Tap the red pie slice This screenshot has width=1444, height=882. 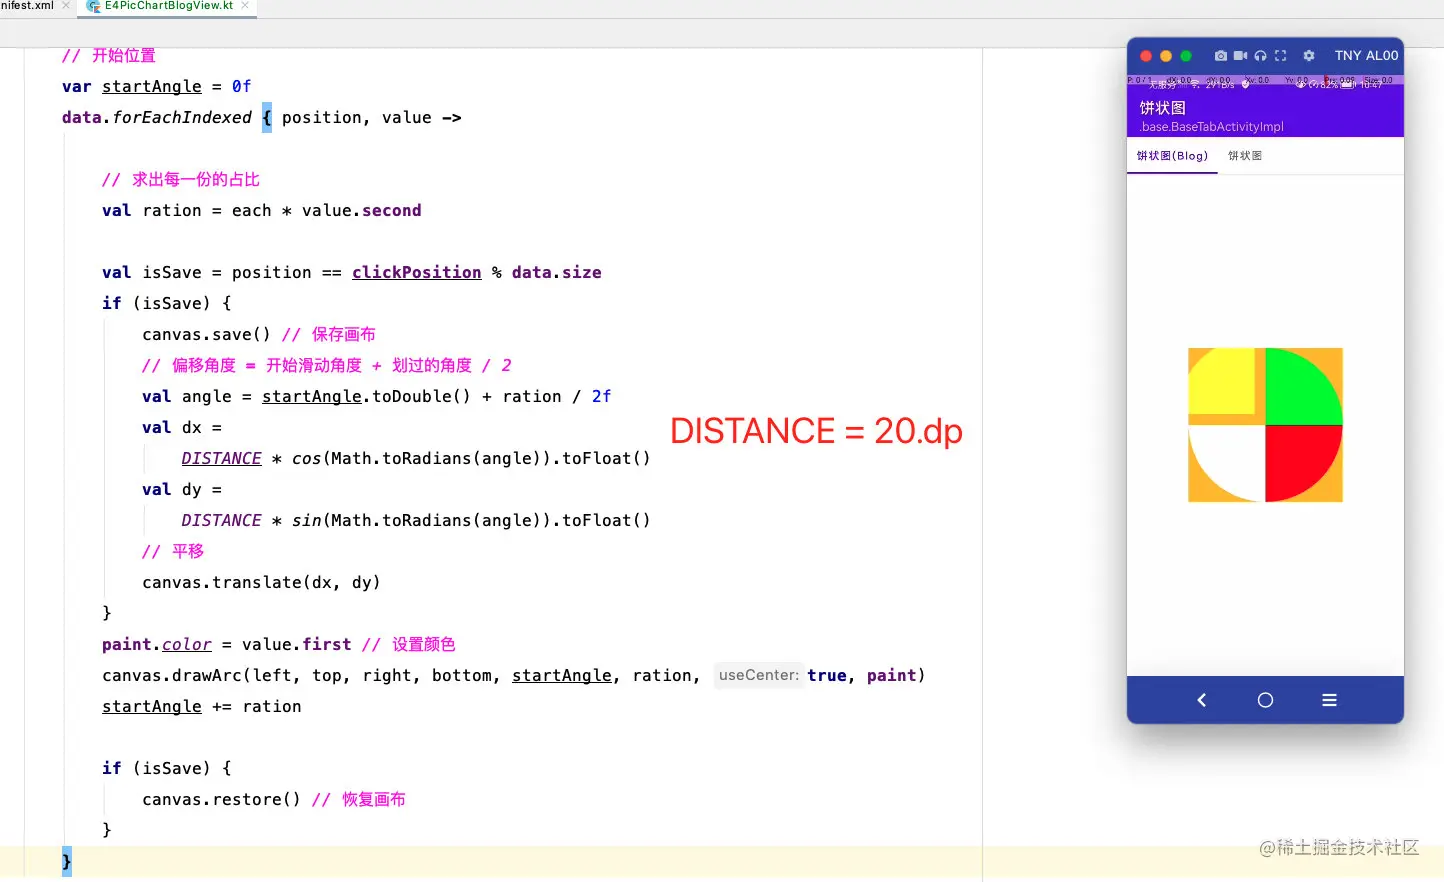[x=1297, y=457]
